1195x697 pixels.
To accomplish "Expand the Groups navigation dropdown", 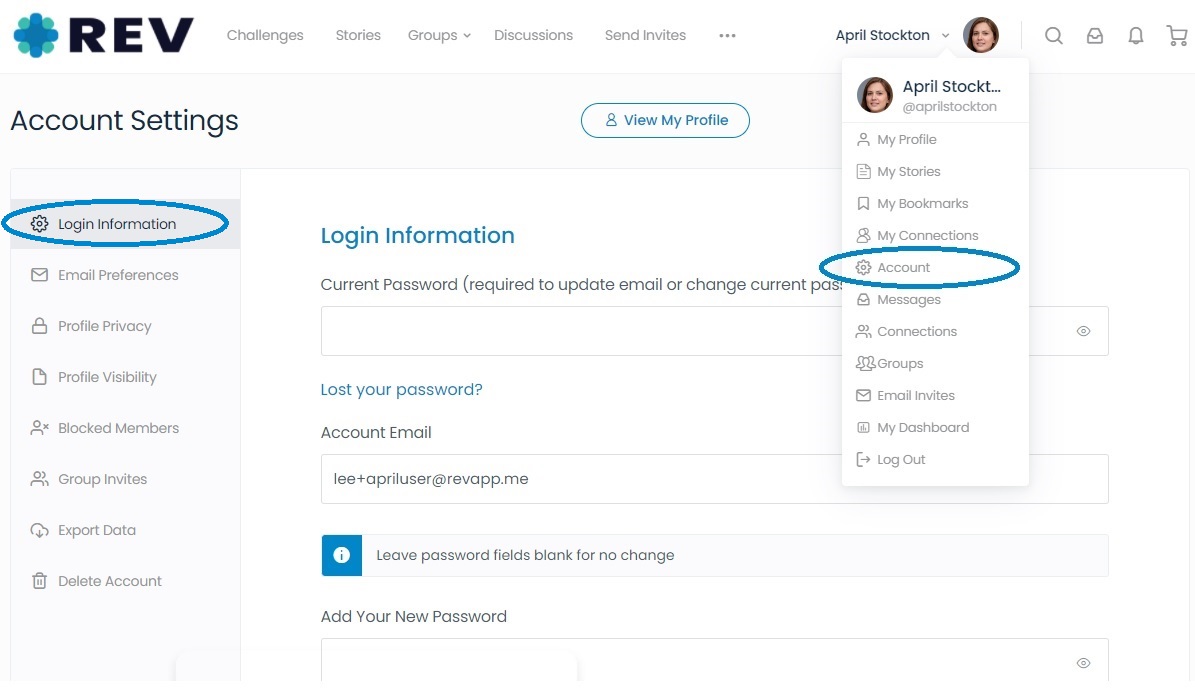I will [438, 35].
